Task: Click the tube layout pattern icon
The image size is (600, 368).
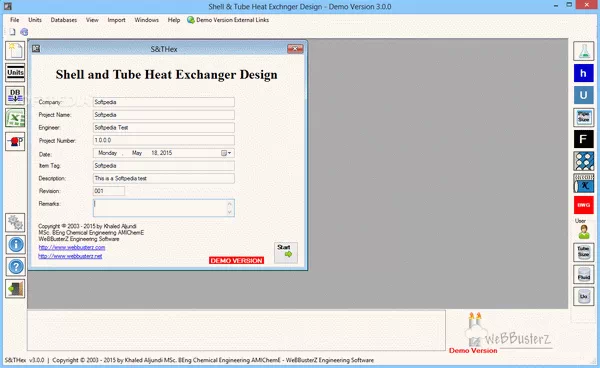Action: point(584,161)
